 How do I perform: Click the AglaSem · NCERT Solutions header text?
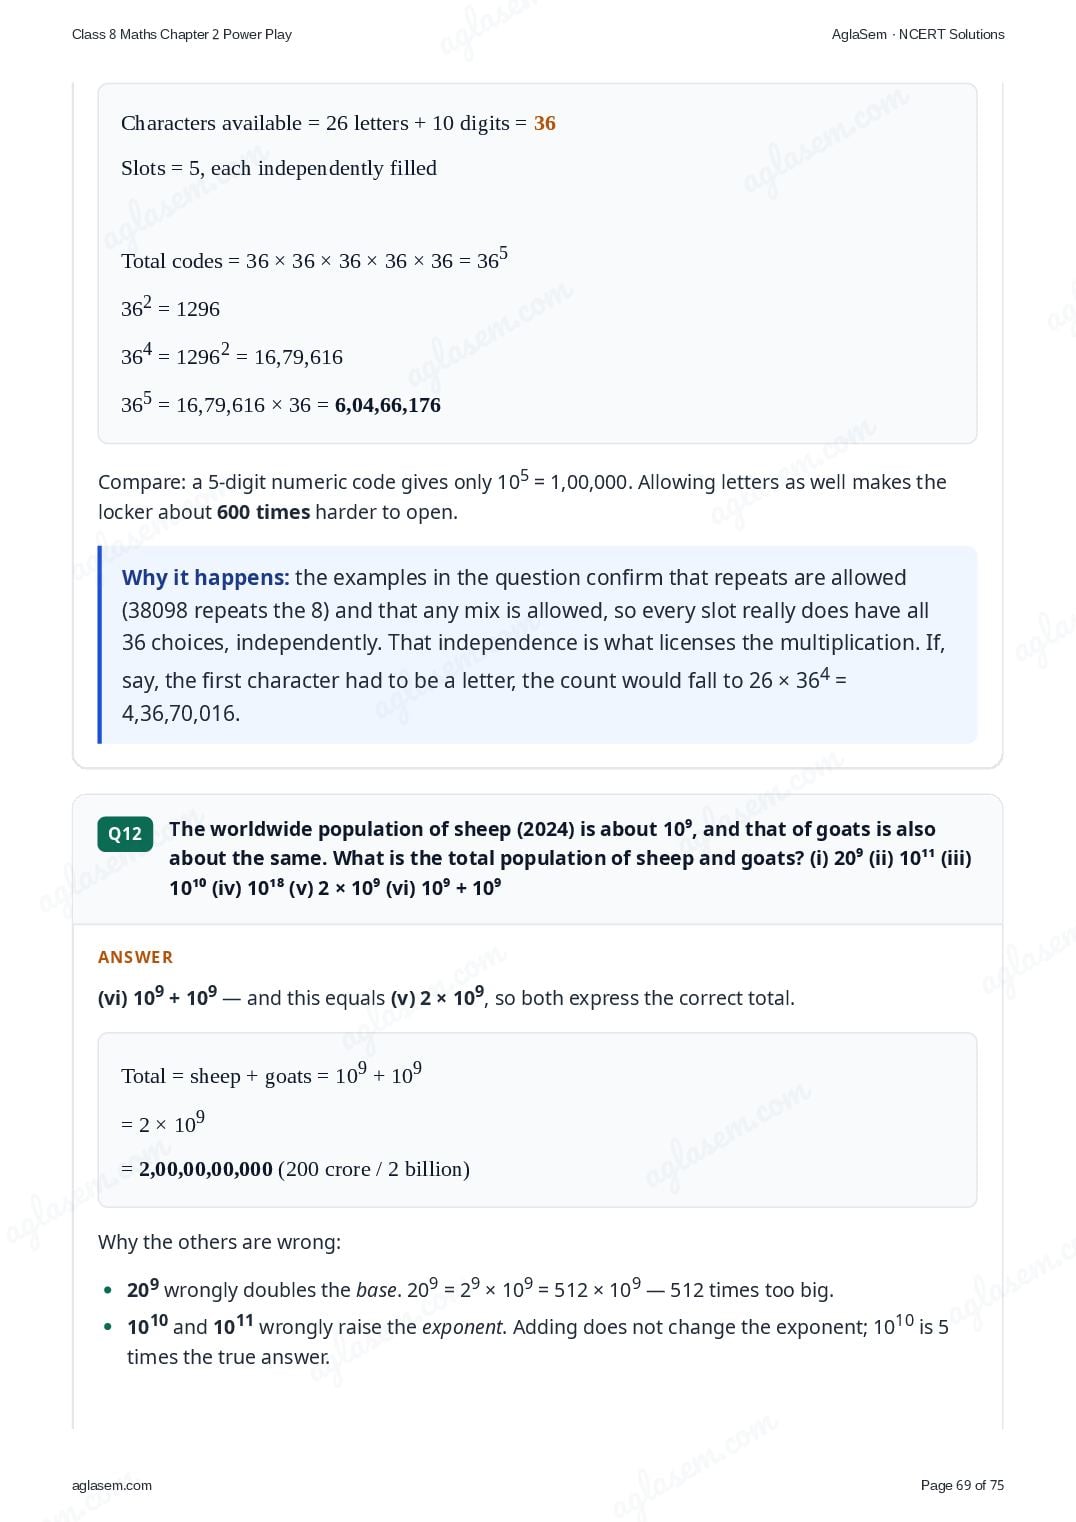tap(918, 34)
